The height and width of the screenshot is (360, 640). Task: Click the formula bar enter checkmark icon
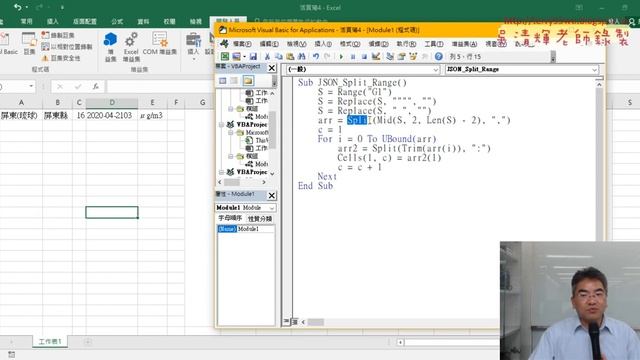(x=78, y=86)
